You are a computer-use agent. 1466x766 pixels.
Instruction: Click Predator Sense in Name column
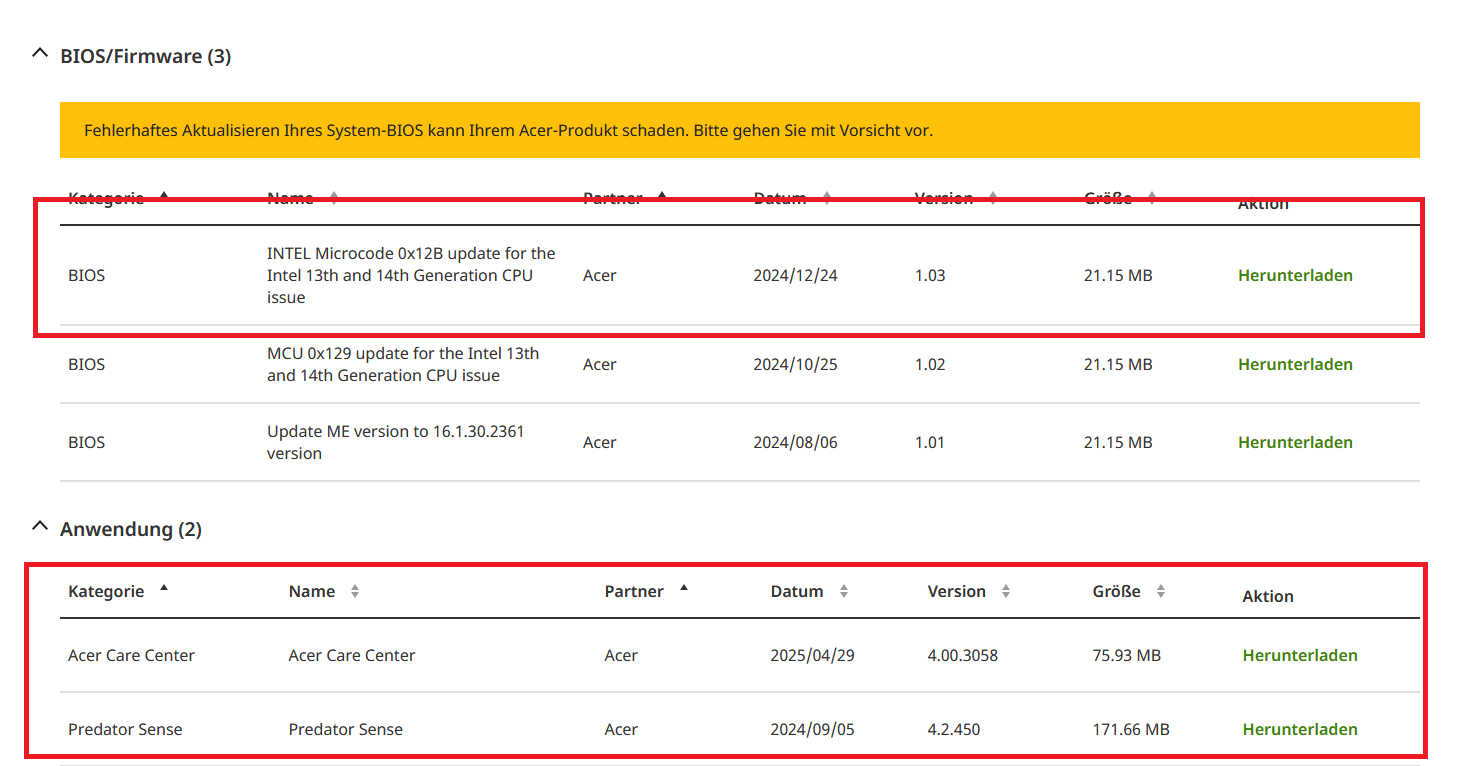pyautogui.click(x=346, y=729)
